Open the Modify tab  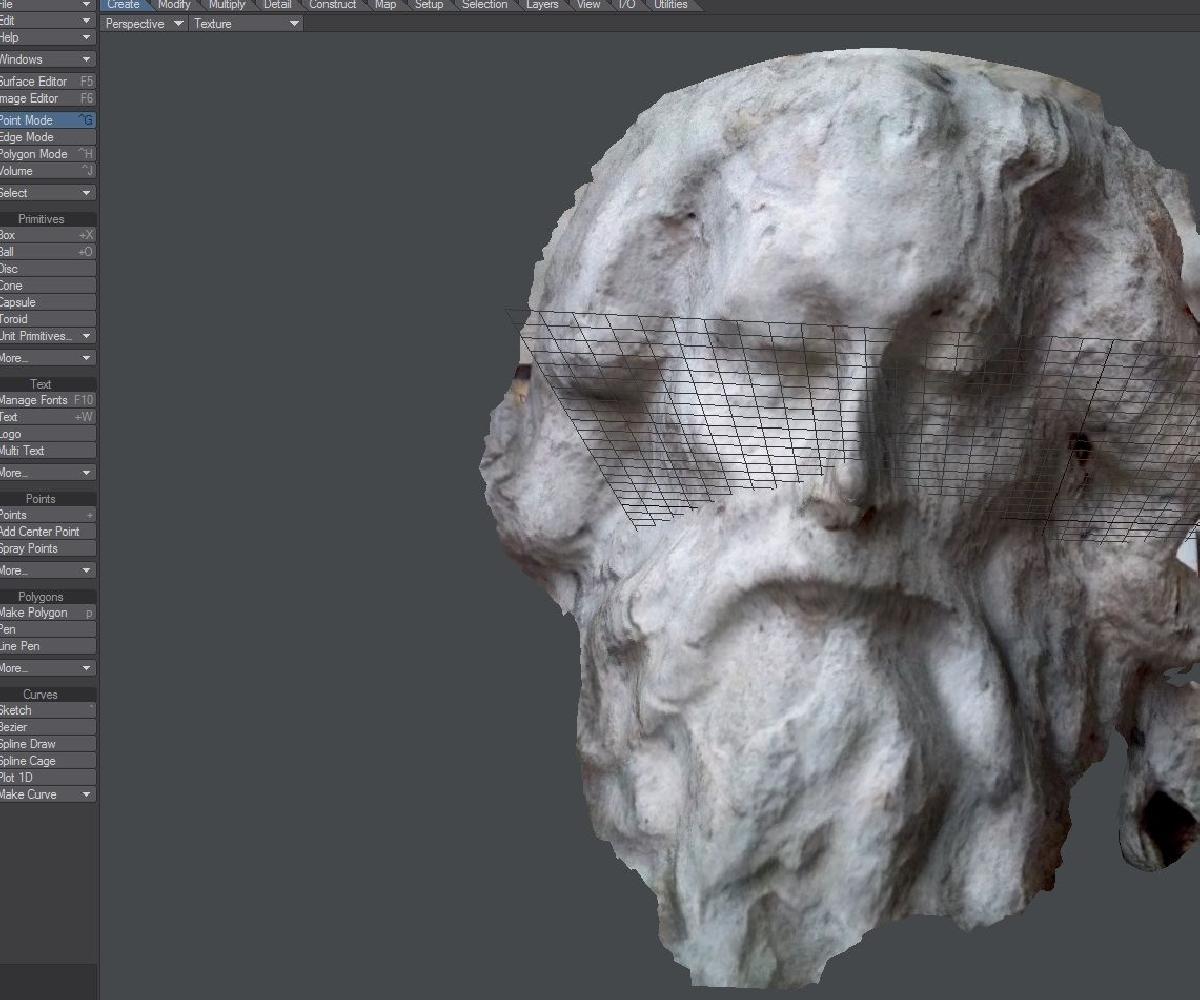(x=174, y=5)
